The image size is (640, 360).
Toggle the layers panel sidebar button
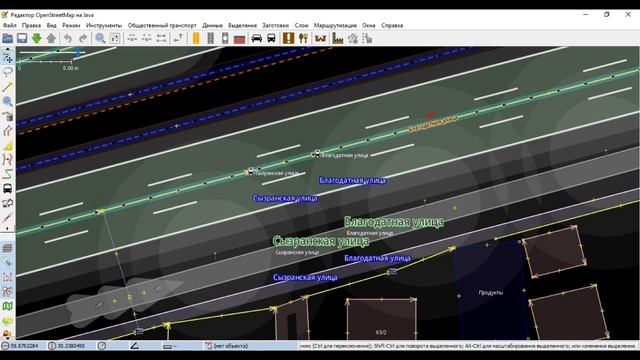pyautogui.click(x=7, y=248)
